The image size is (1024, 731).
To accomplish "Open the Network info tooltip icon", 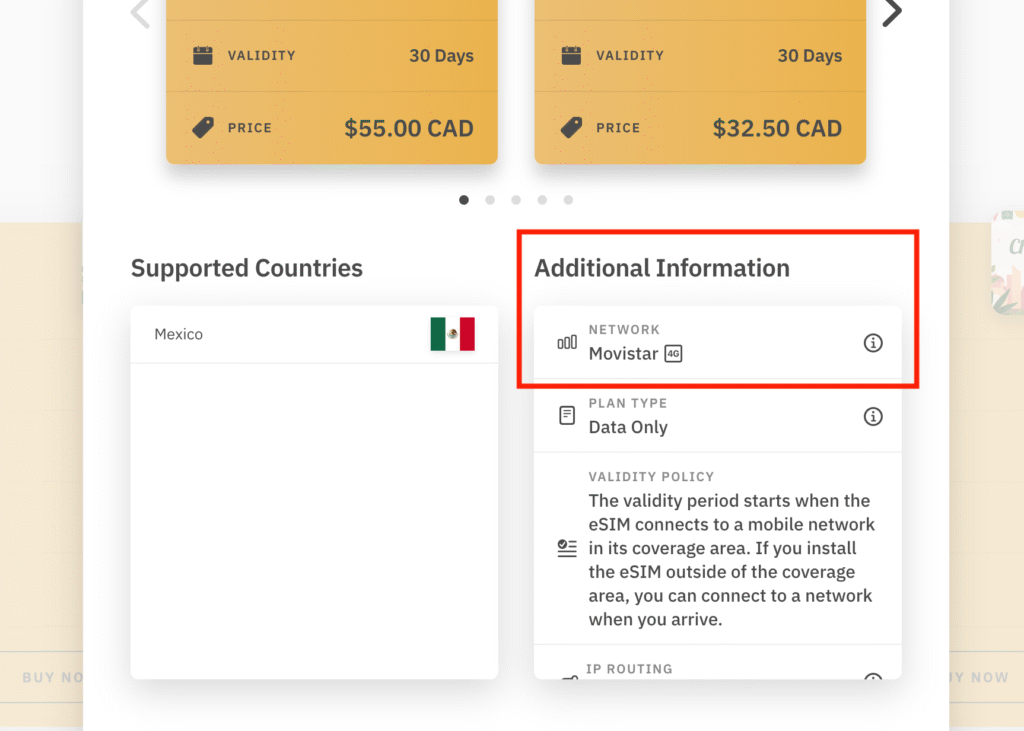I will click(x=873, y=343).
